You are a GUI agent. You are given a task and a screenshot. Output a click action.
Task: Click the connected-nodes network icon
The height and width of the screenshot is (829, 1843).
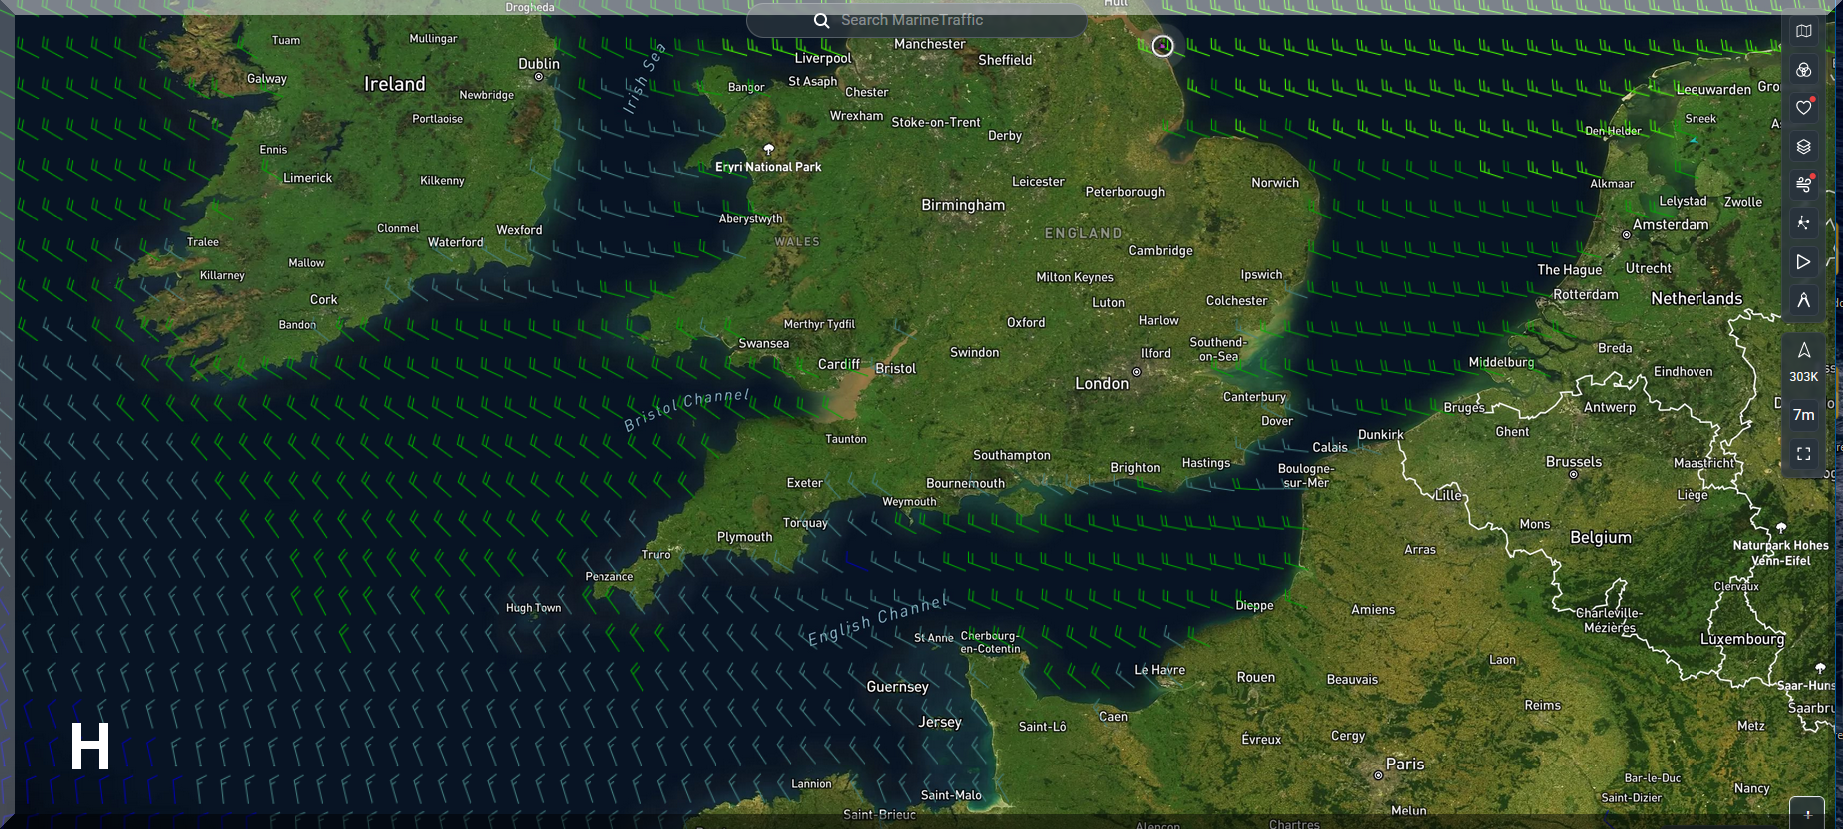1803,224
